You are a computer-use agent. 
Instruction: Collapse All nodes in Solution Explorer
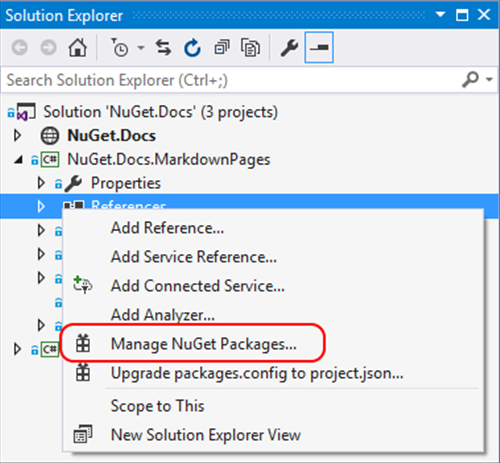(x=222, y=48)
